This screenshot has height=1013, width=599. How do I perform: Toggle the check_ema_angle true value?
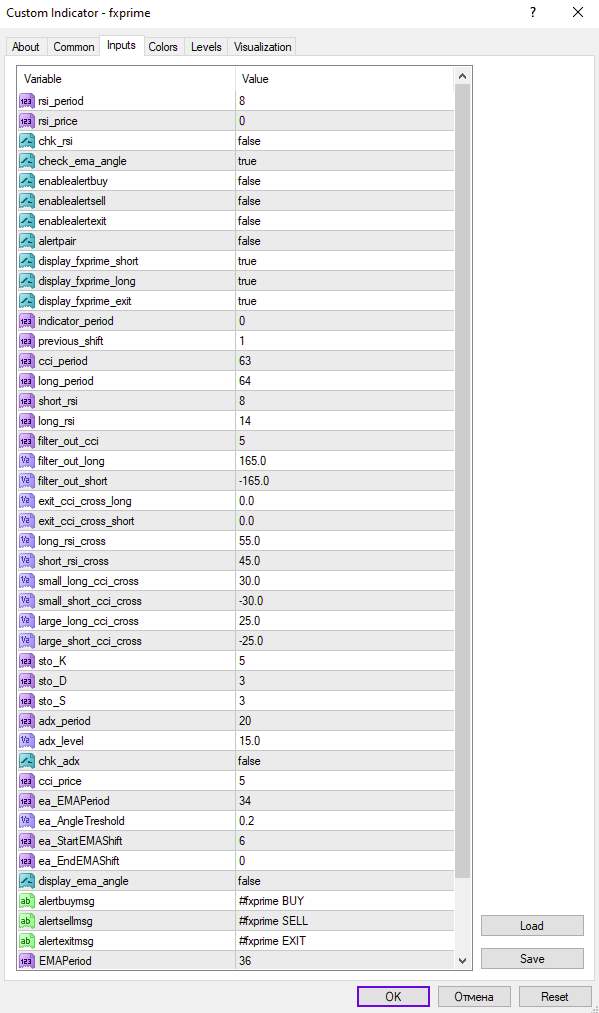click(345, 161)
